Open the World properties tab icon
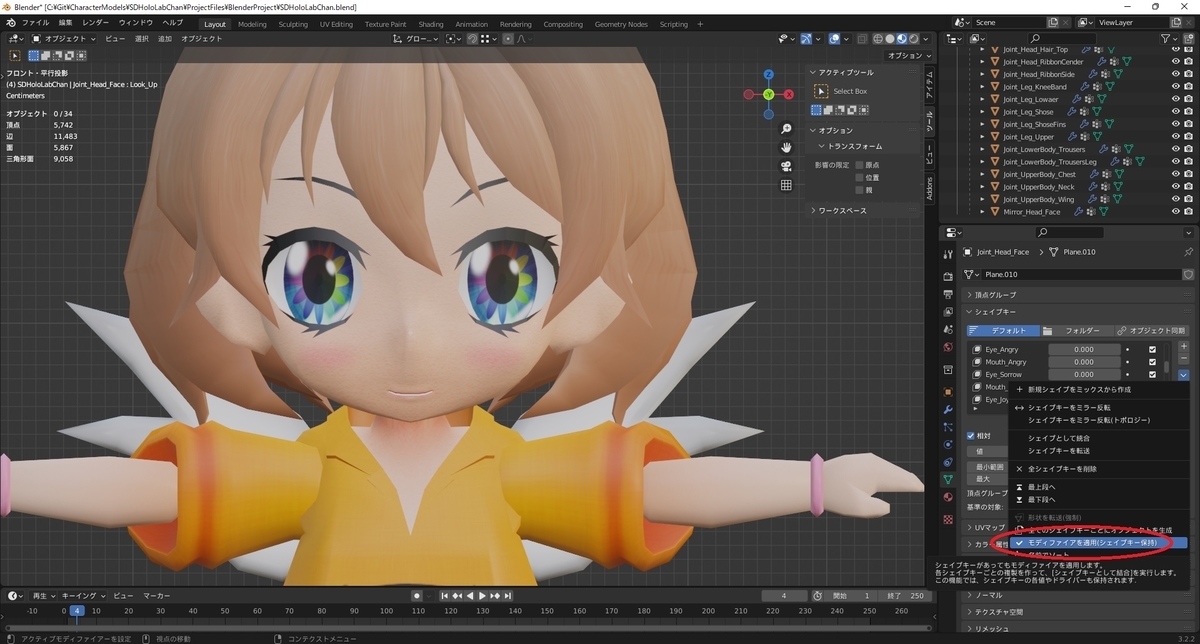 (x=948, y=347)
